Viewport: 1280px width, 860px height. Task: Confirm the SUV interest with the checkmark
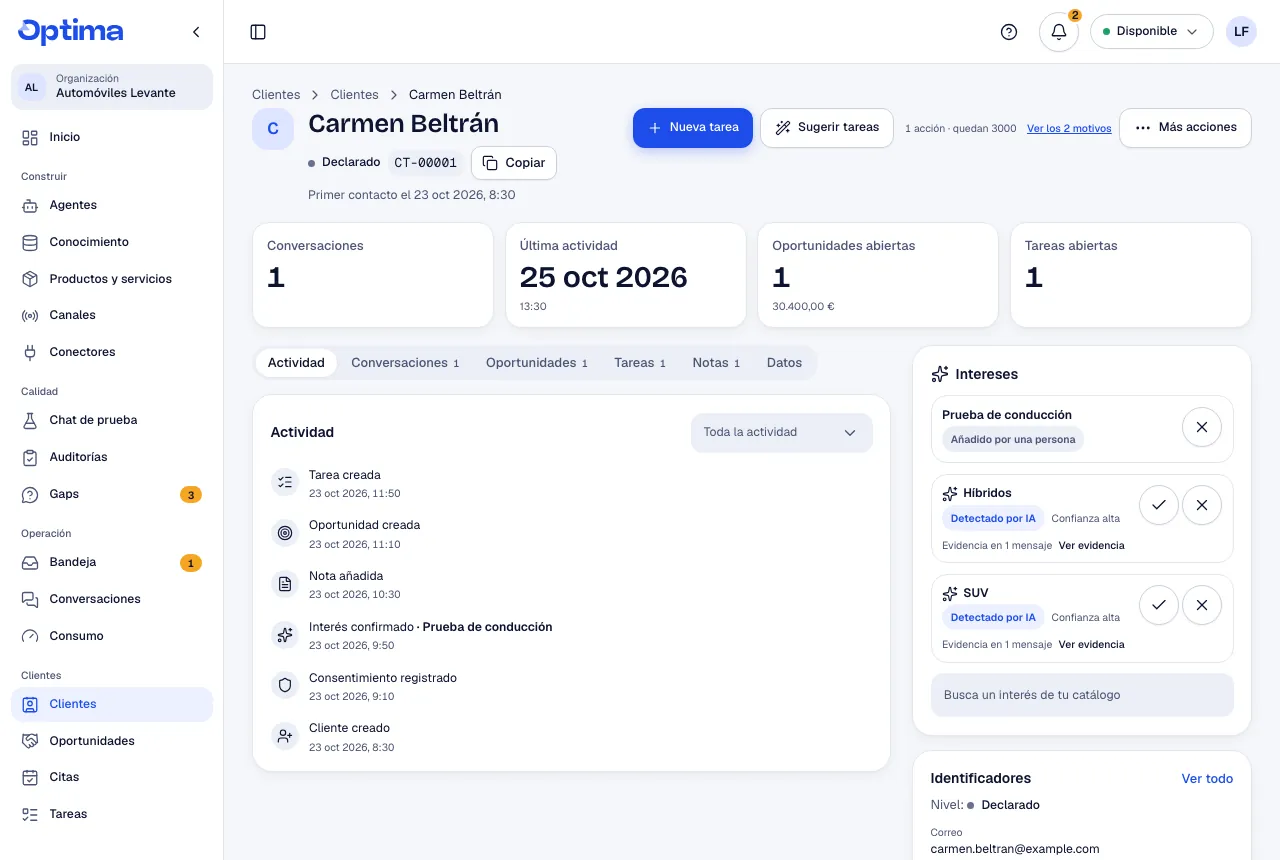pos(1159,605)
